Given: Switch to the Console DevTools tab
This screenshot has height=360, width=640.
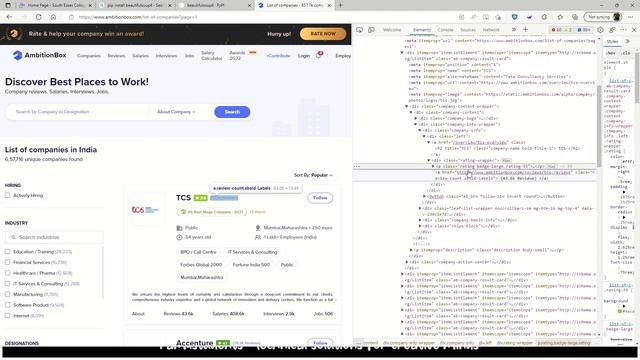Looking at the screenshot, I should tap(445, 30).
